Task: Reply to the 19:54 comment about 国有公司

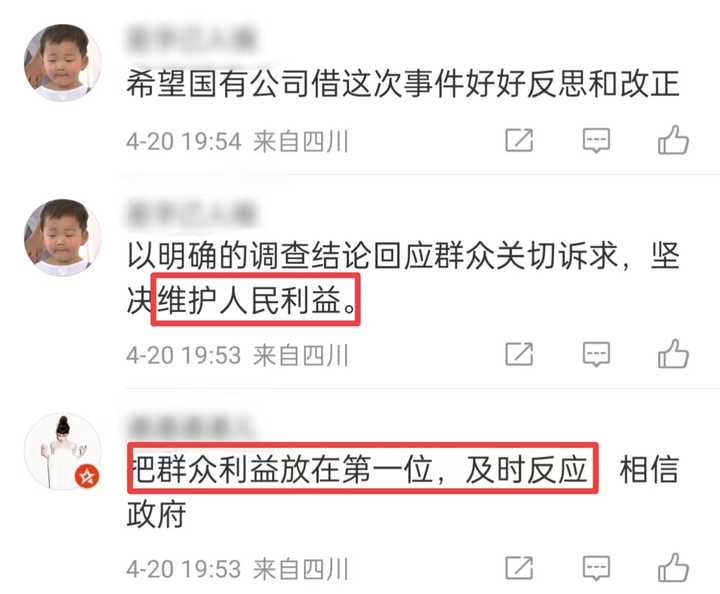Action: 596,140
